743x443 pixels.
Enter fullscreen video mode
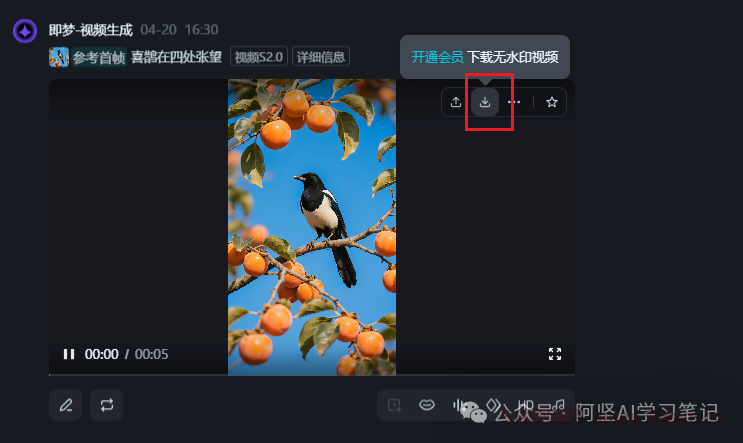click(x=555, y=354)
